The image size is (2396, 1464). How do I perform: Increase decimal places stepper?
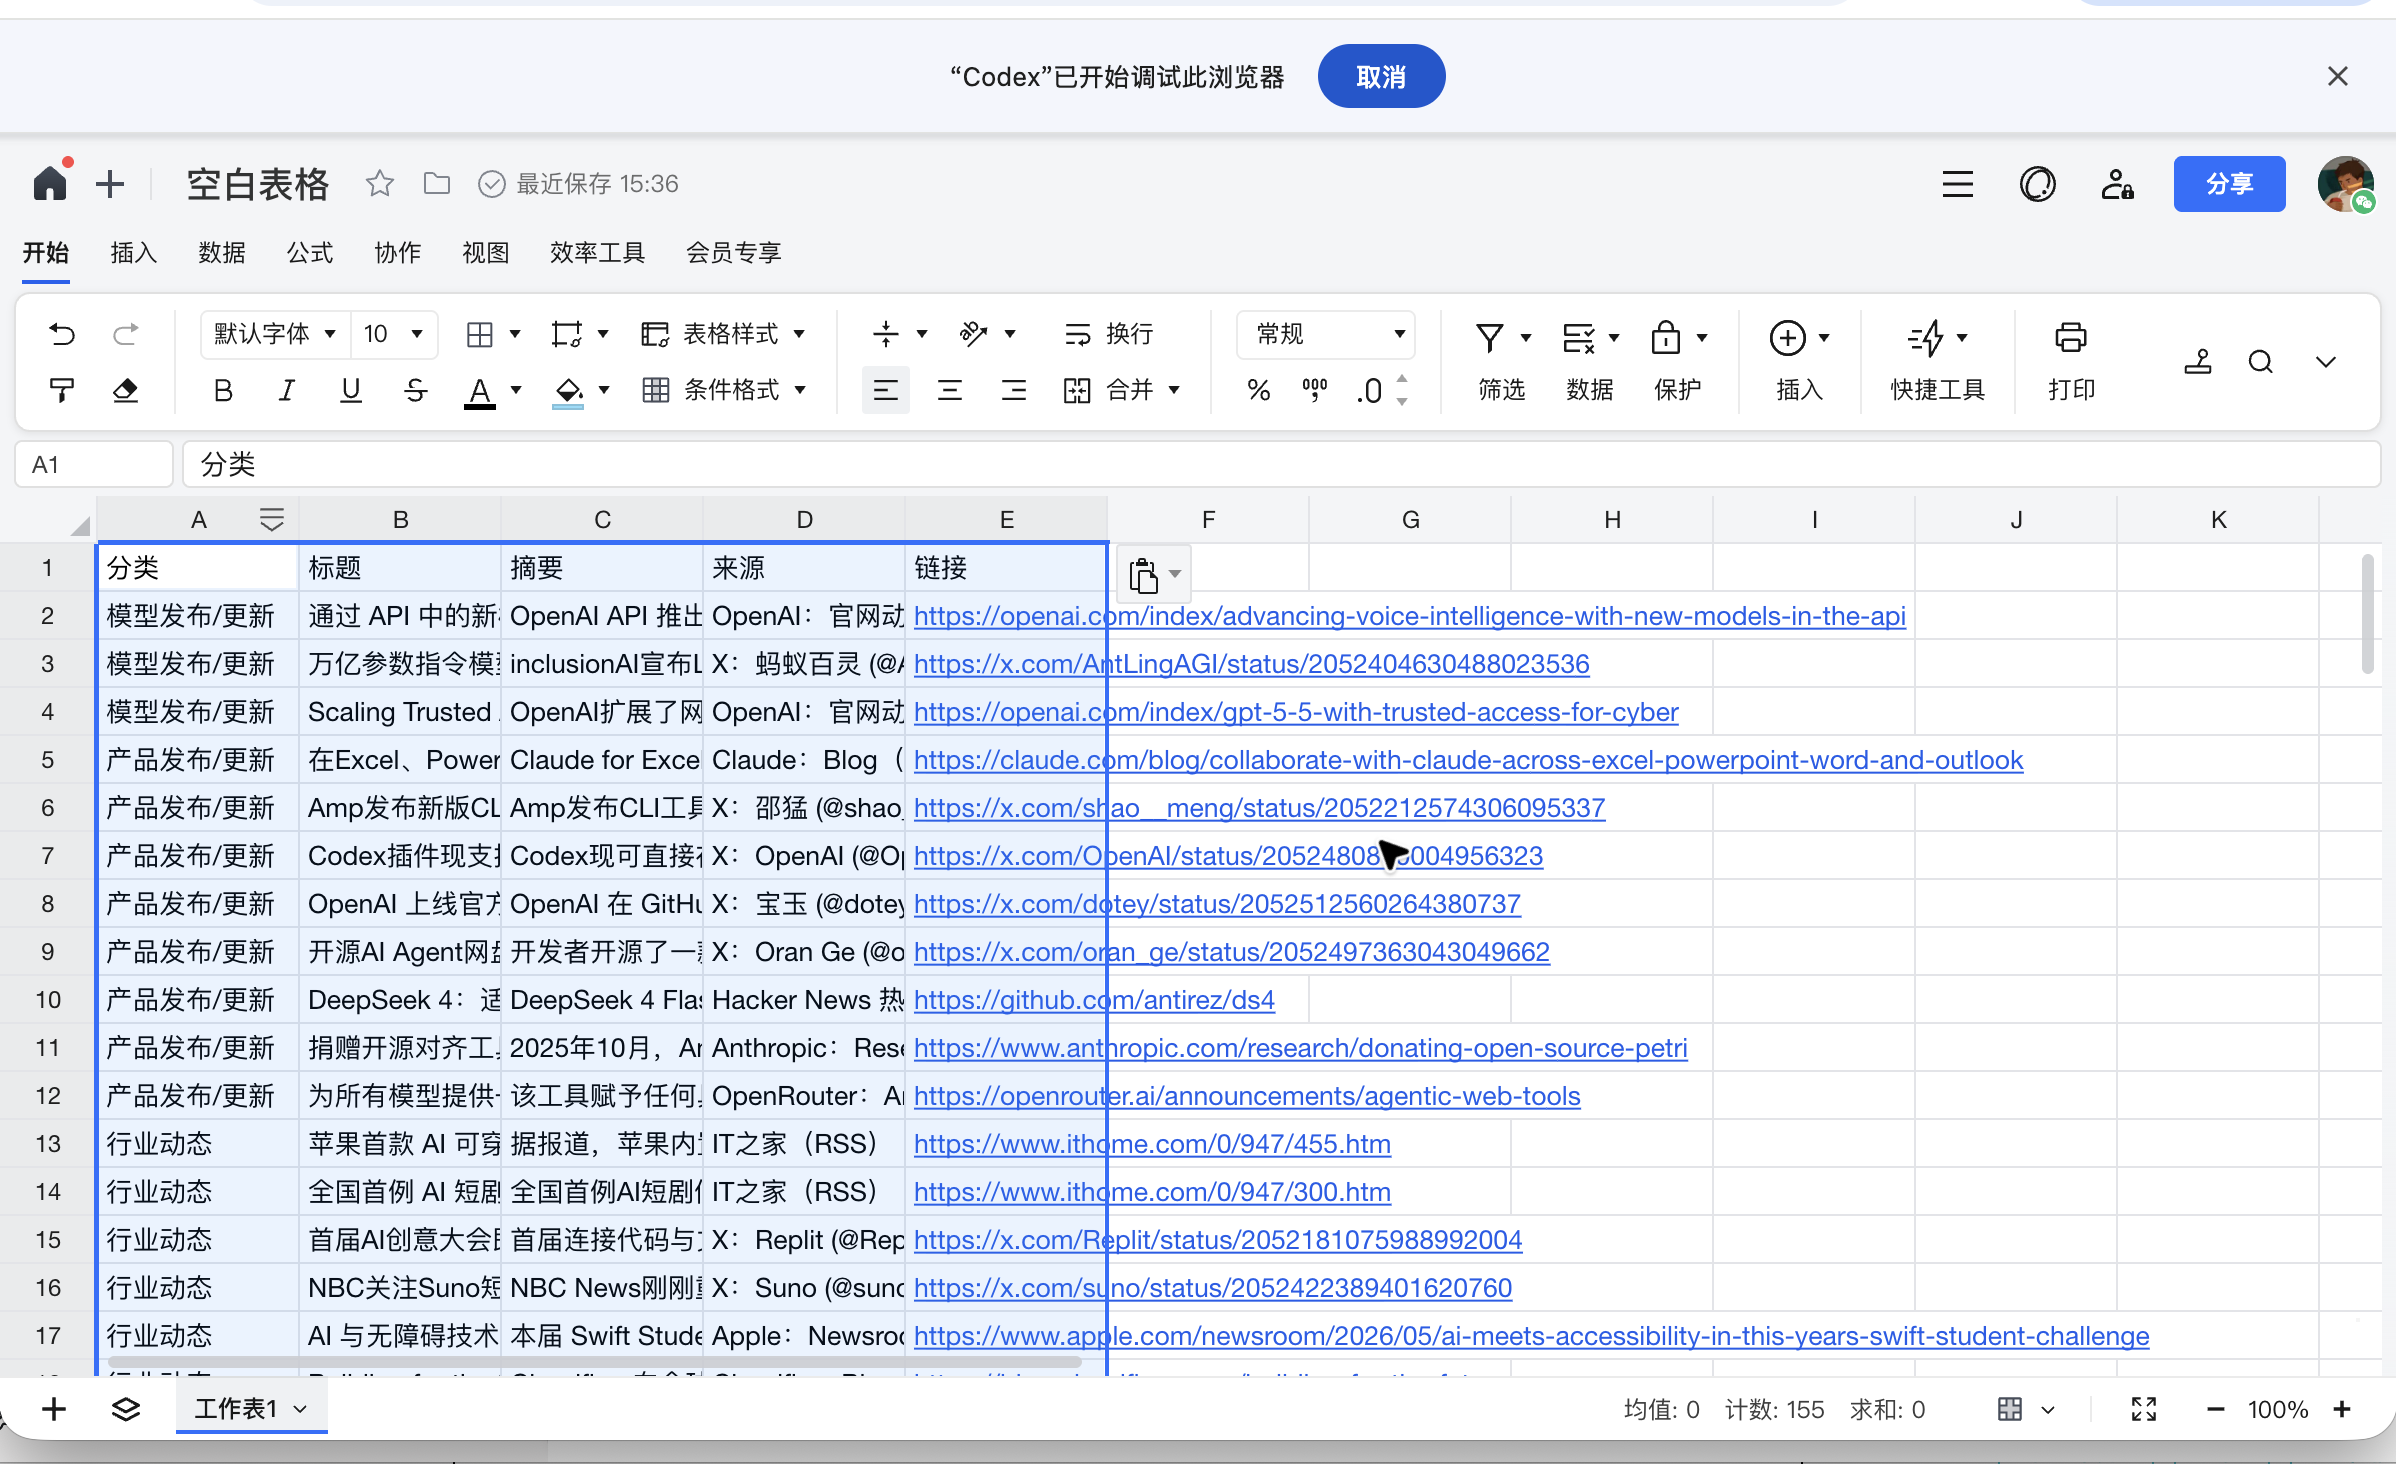(1402, 379)
